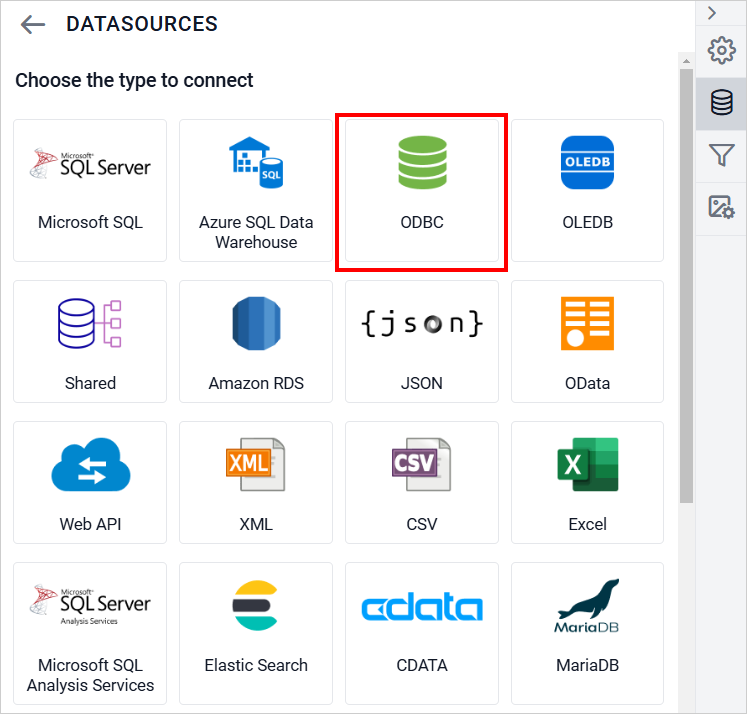Choose the XML datasource tile
The height and width of the screenshot is (714, 747).
point(256,482)
